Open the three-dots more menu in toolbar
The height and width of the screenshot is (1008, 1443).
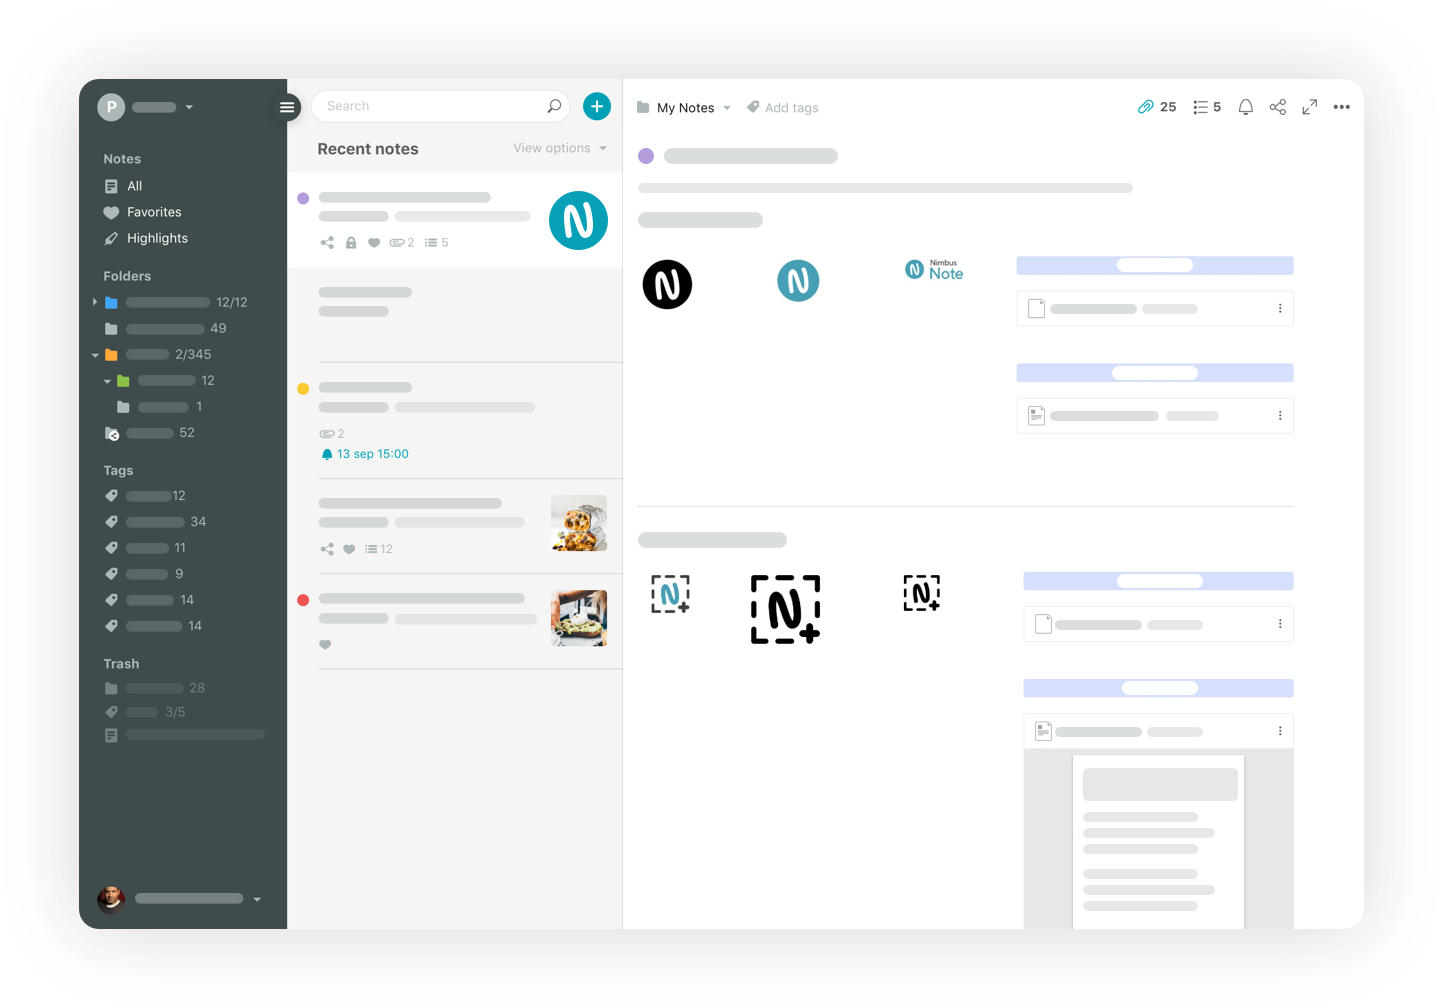1342,107
